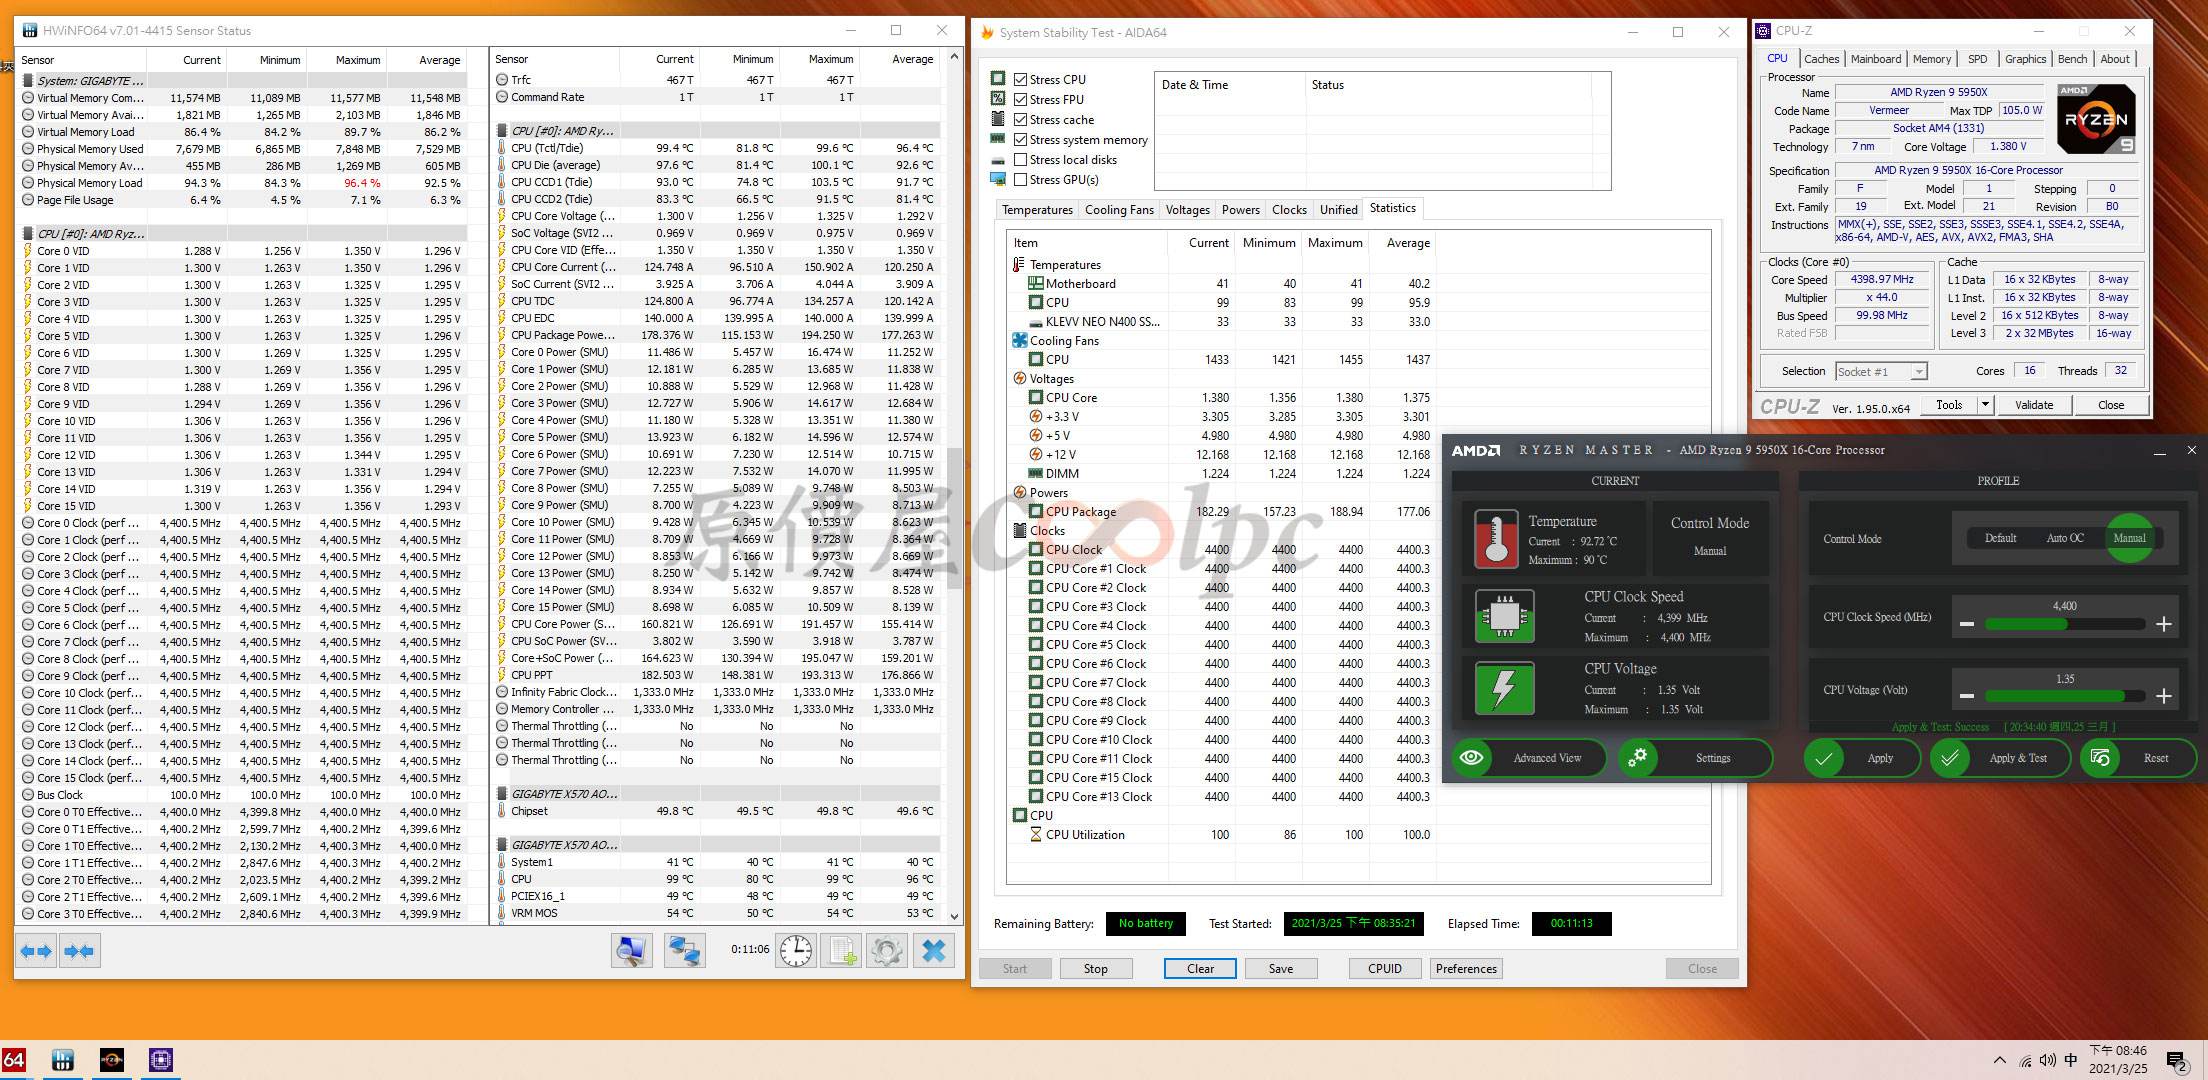This screenshot has height=1080, width=2208.
Task: Click Validate in CPU-Z
Action: pos(2033,405)
